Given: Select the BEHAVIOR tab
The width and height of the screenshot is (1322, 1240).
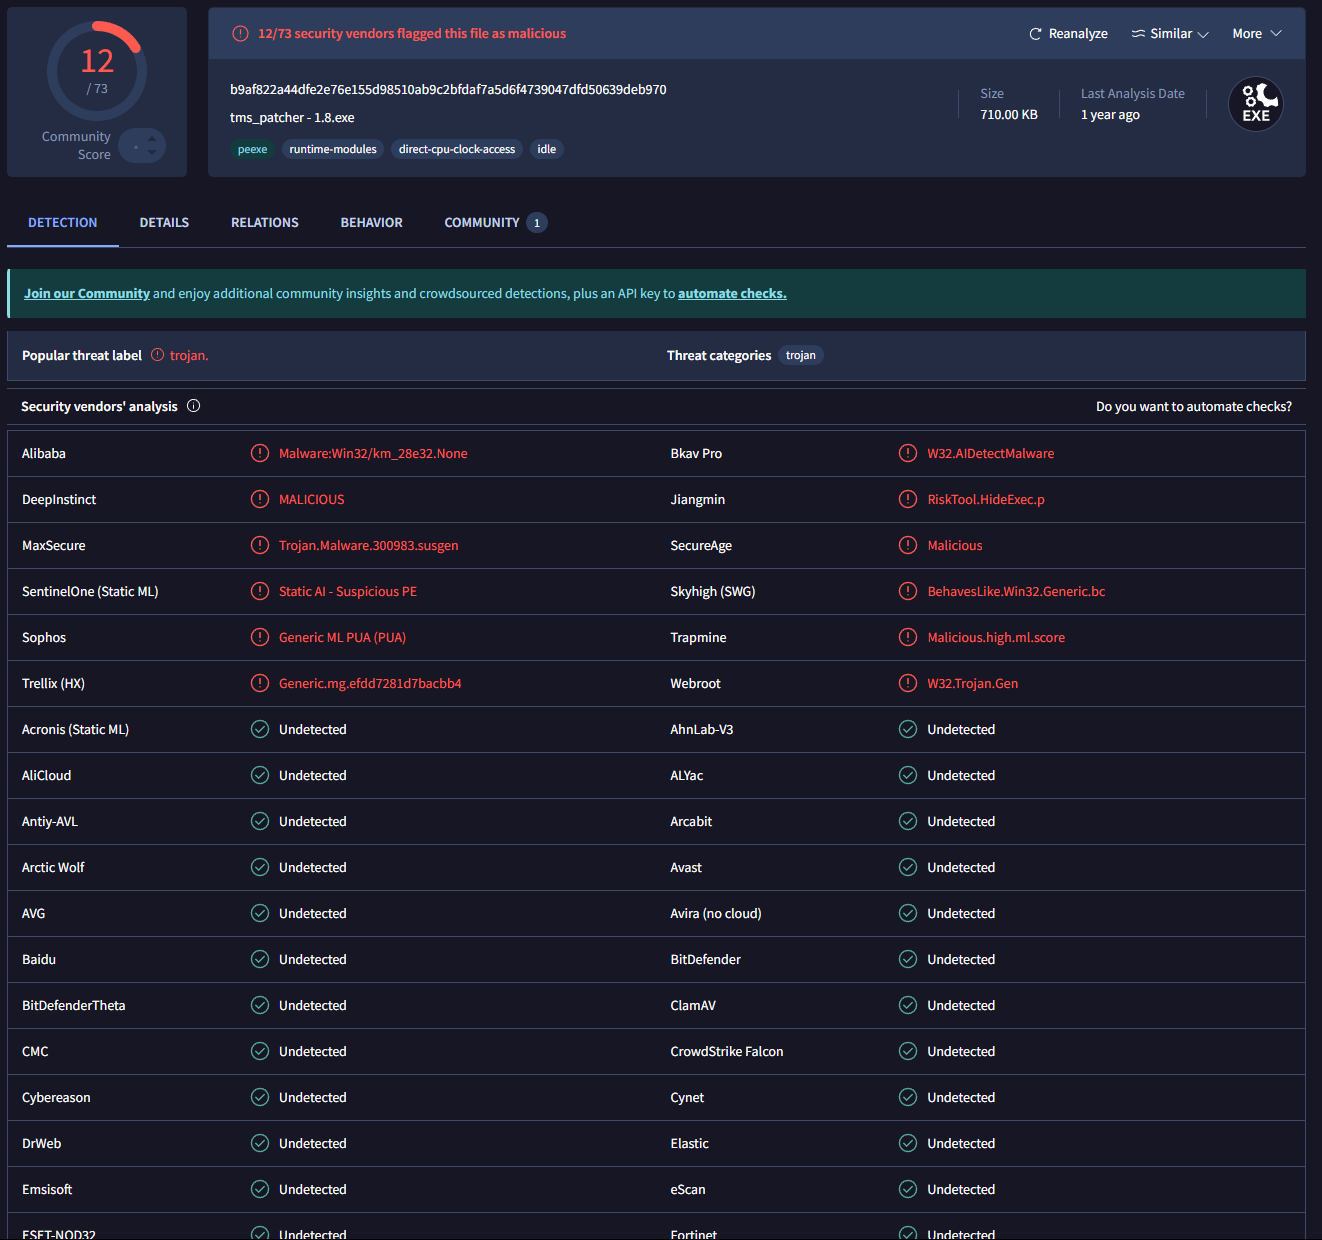Looking at the screenshot, I should pyautogui.click(x=372, y=223).
